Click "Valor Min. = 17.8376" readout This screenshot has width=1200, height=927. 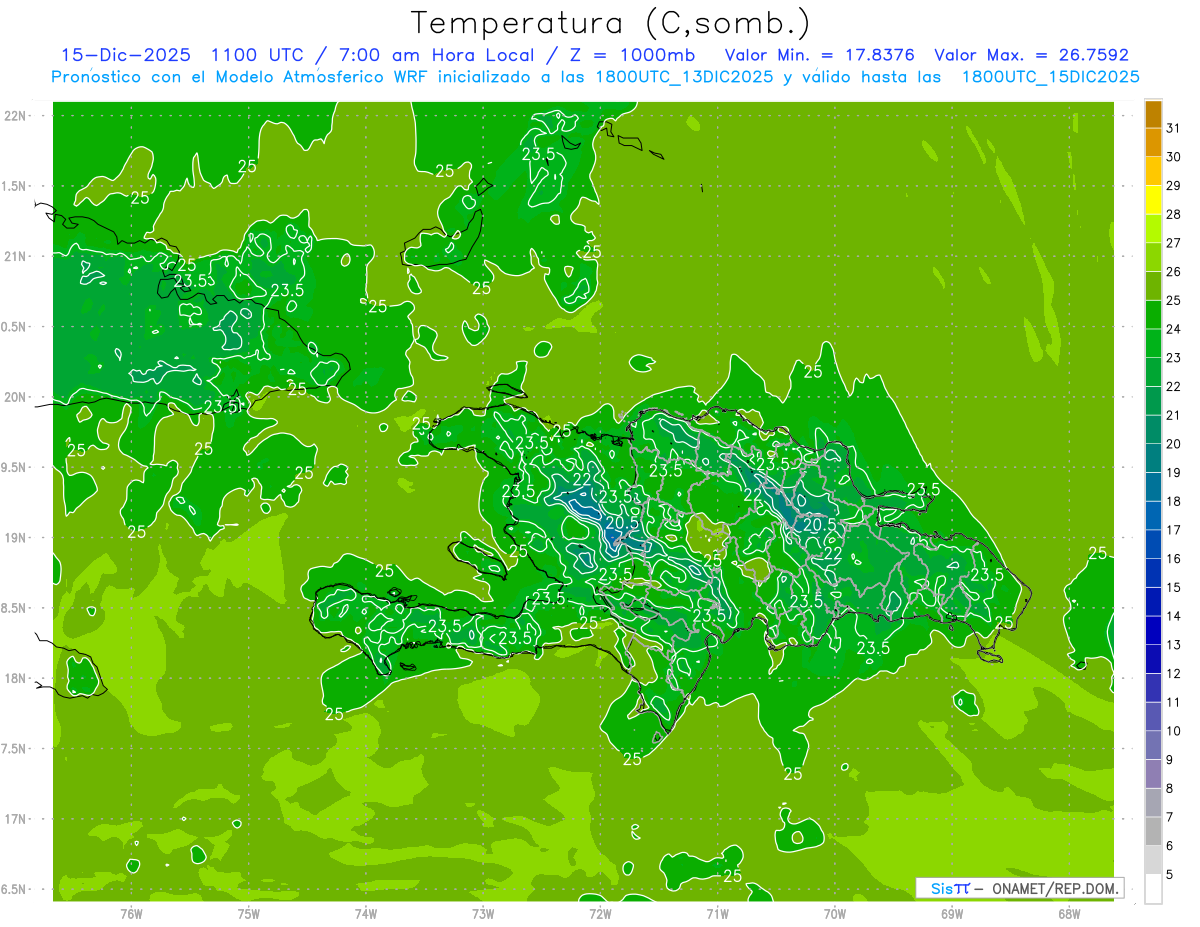pos(819,55)
